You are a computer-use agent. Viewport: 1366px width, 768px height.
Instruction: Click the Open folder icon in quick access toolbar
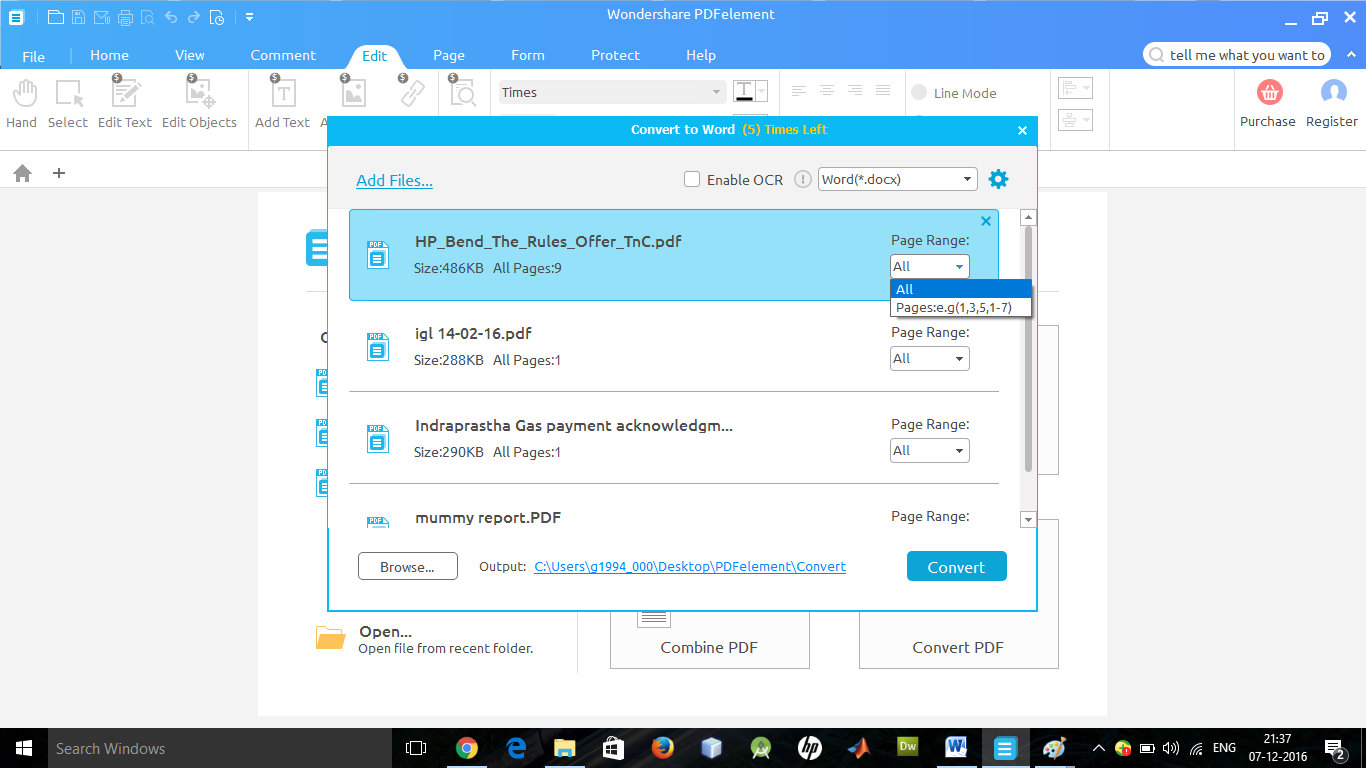tap(56, 17)
